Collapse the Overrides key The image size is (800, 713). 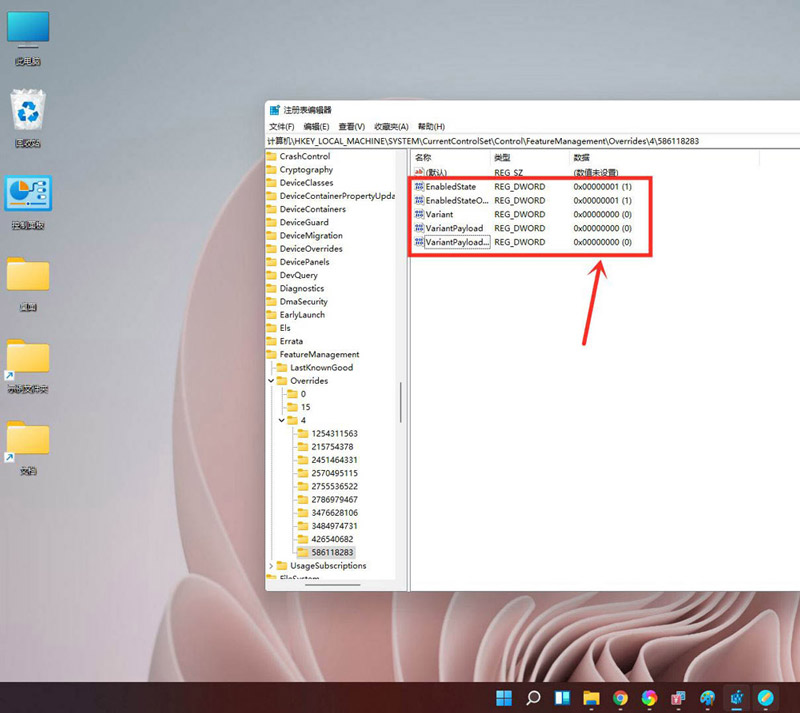(270, 380)
